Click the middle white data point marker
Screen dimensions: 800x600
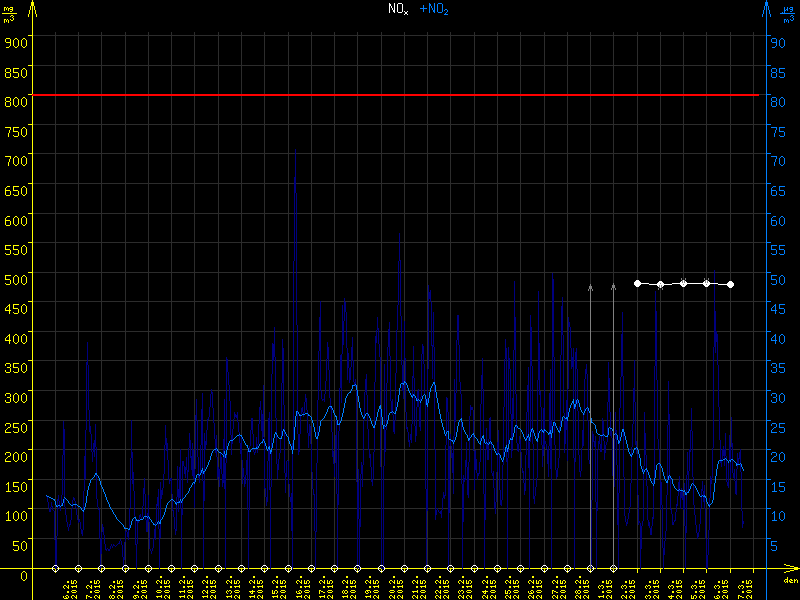(x=683, y=283)
